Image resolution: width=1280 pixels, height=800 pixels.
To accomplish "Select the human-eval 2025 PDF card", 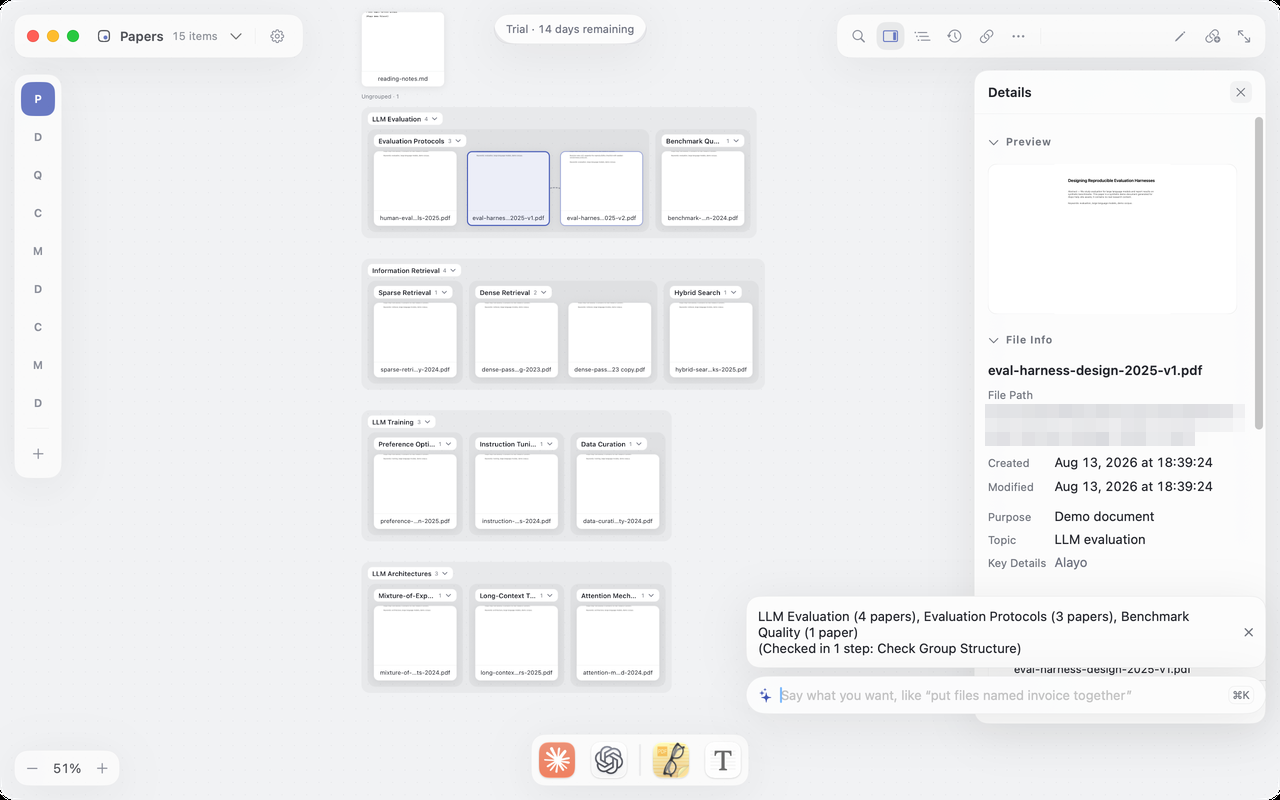I will click(x=415, y=188).
